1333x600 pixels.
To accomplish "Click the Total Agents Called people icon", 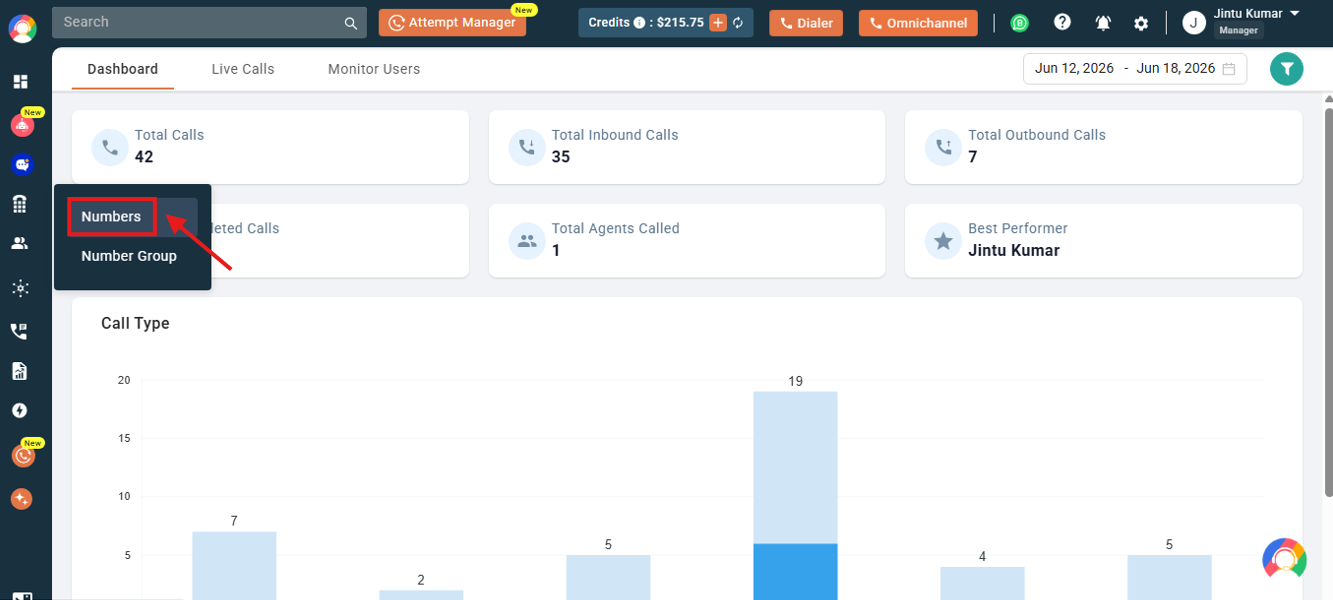I will pyautogui.click(x=526, y=241).
